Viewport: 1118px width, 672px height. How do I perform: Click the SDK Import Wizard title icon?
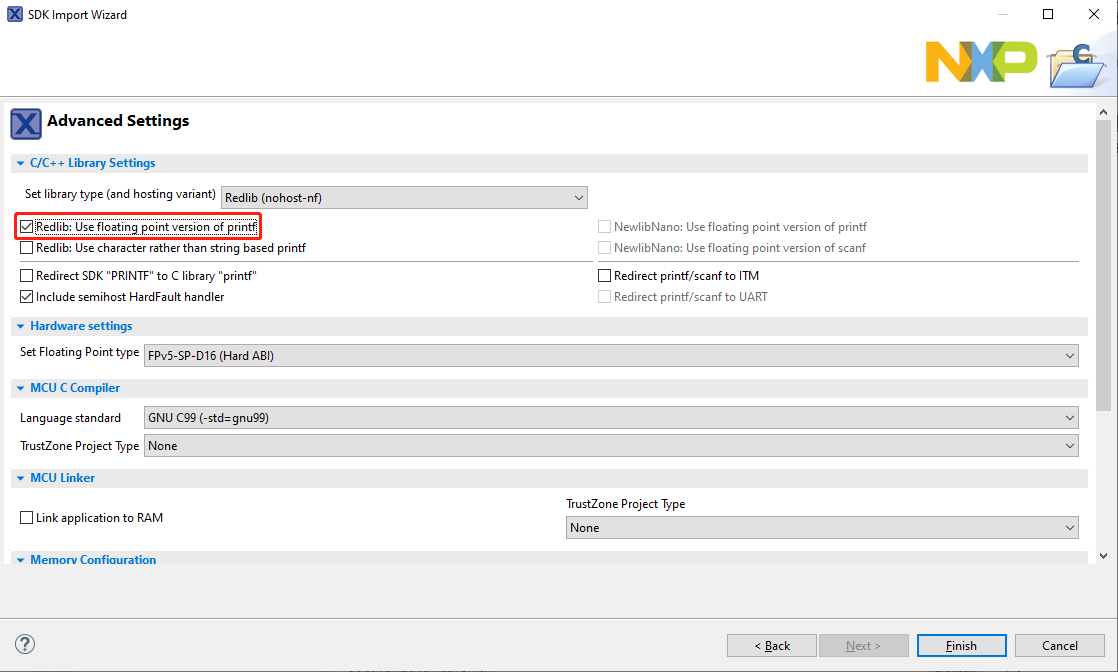point(15,15)
